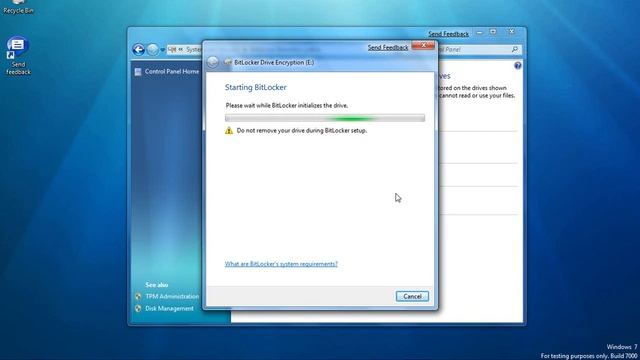Click 'See also' label in sidebar
This screenshot has height=360, width=640.
157,285
